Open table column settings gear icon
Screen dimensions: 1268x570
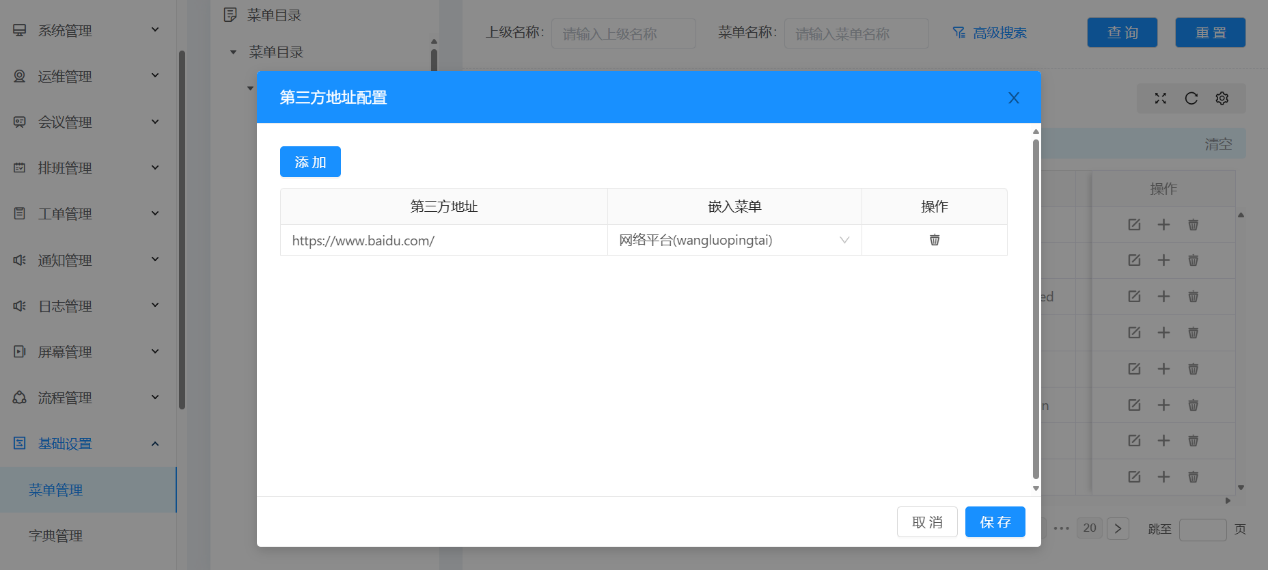[x=1221, y=98]
